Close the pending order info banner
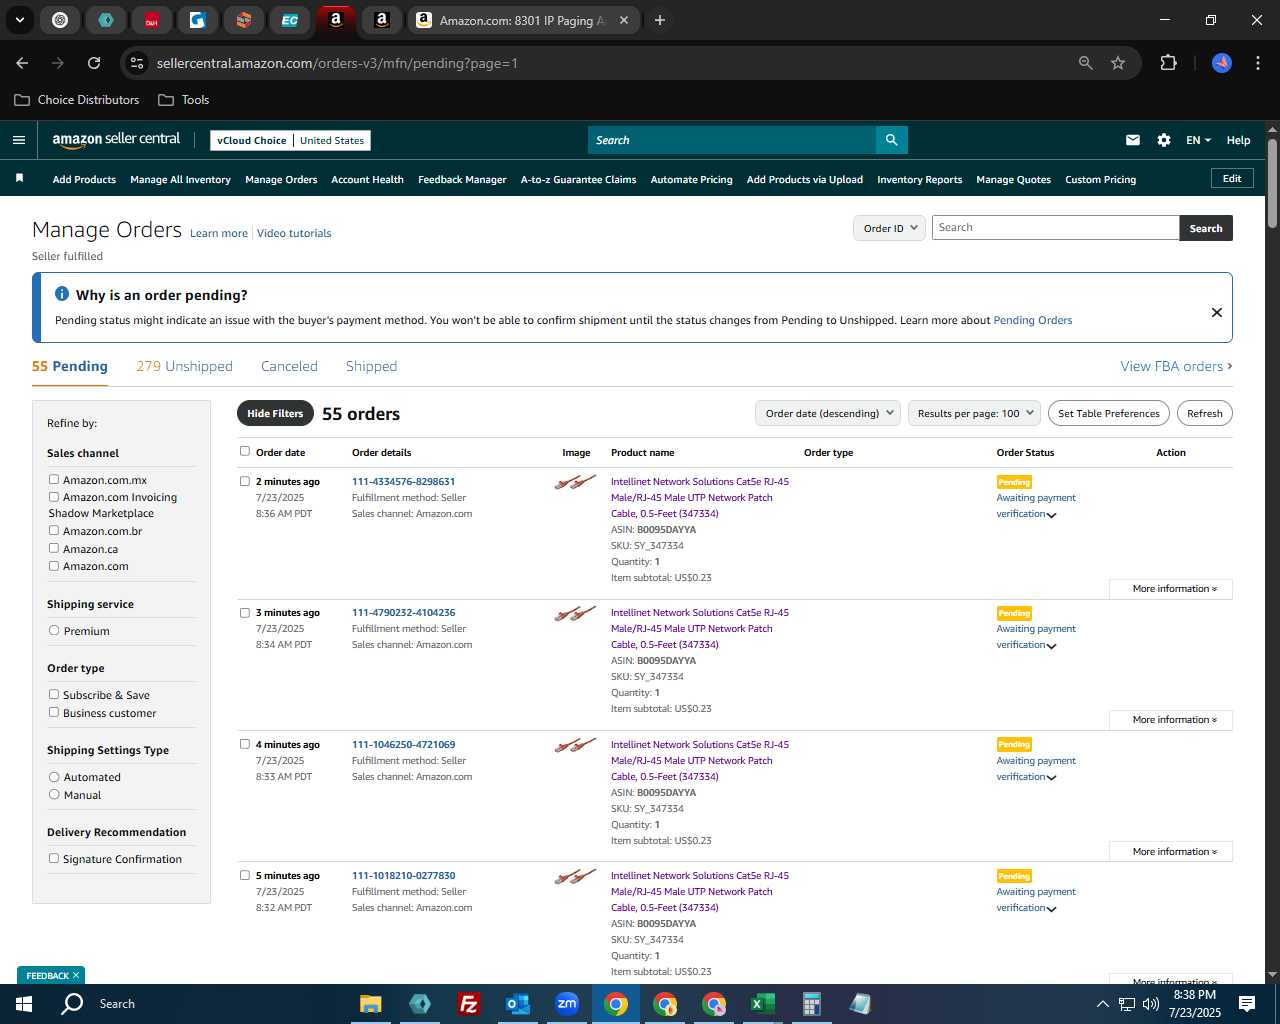Image resolution: width=1280 pixels, height=1024 pixels. pos(1217,312)
